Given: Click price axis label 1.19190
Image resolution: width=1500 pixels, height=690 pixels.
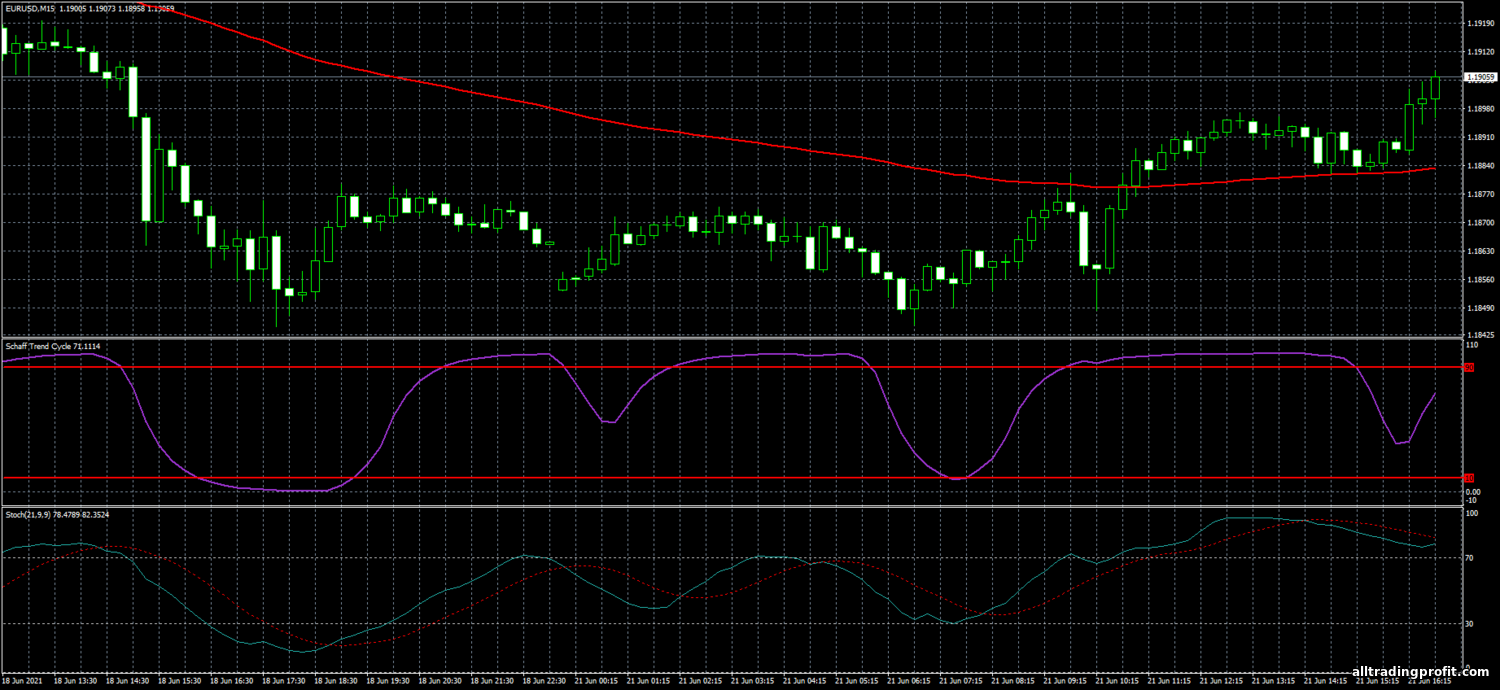Looking at the screenshot, I should (1480, 23).
